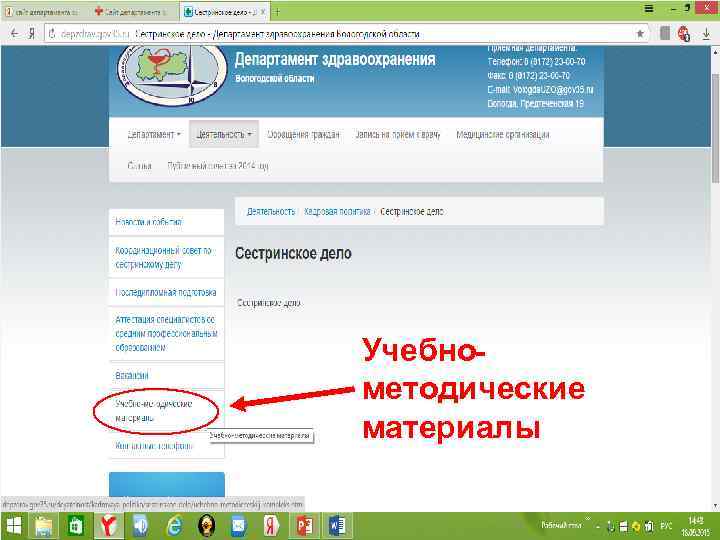Screen dimensions: 720x540
Task: Open Windows Store from the taskbar
Action: 75,526
